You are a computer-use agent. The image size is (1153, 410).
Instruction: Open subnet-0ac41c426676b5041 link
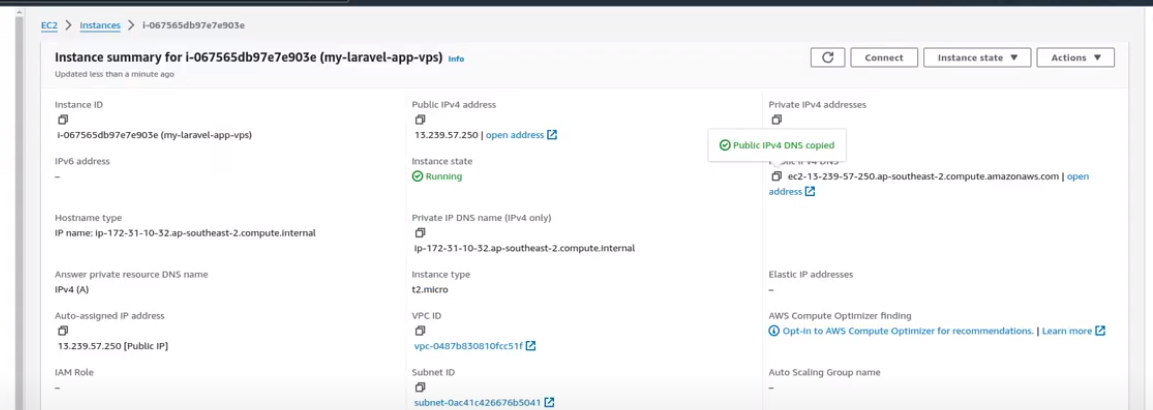pos(478,403)
